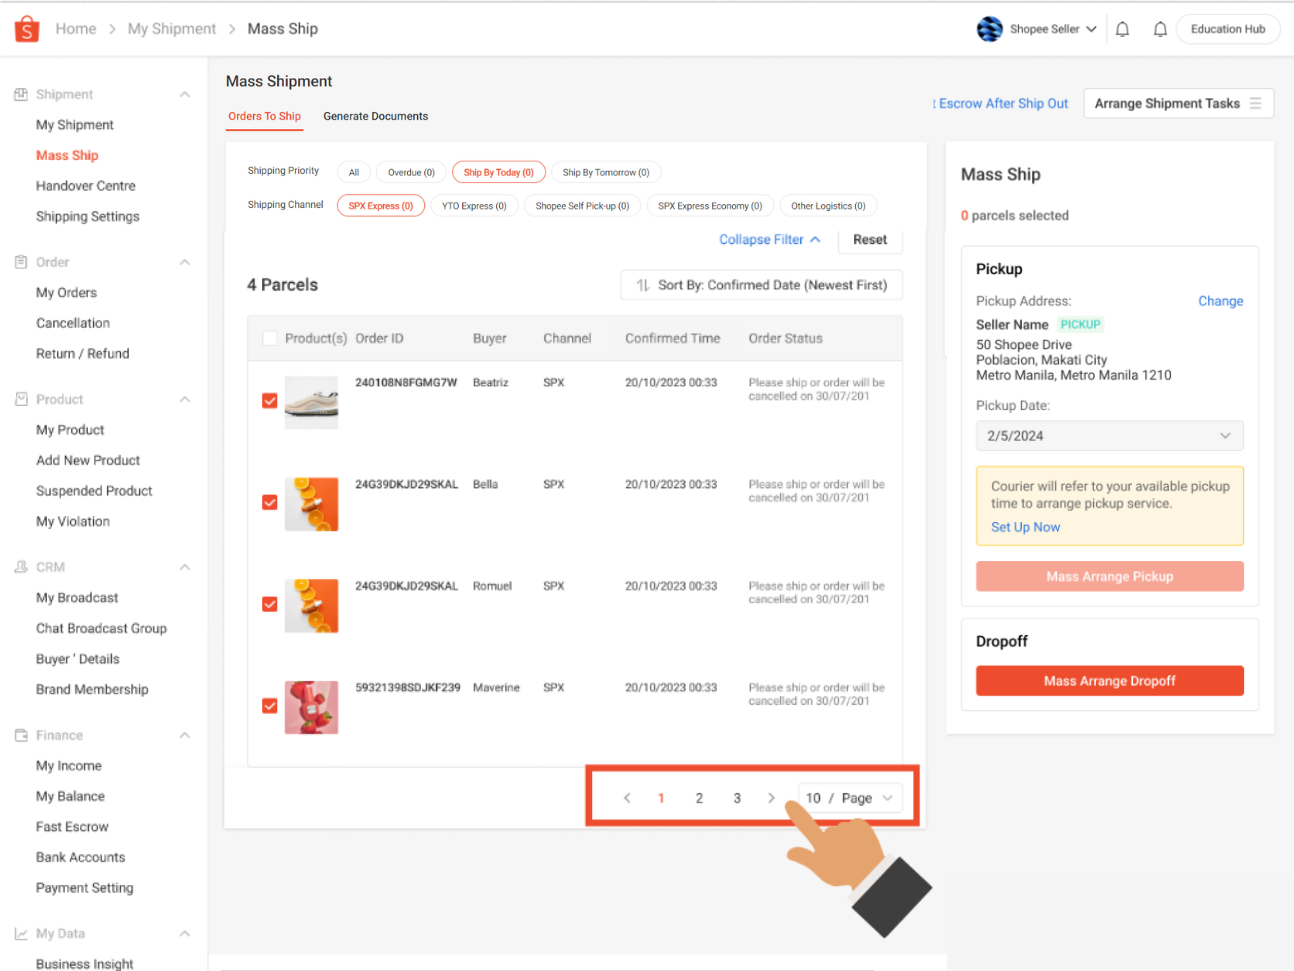The height and width of the screenshot is (971, 1294).
Task: Open the notification bell in the top bar
Action: pyautogui.click(x=1121, y=28)
